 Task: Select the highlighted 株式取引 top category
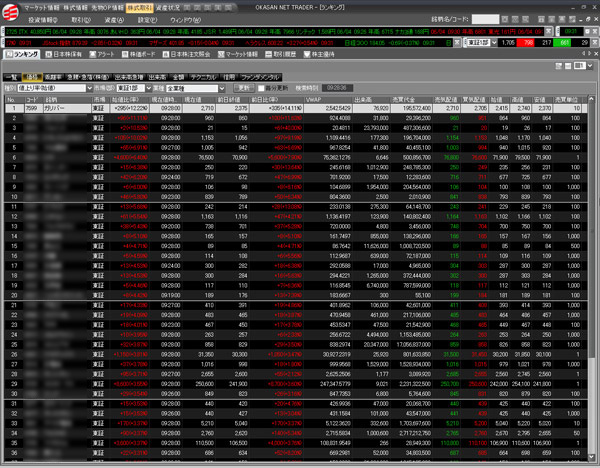pyautogui.click(x=139, y=8)
